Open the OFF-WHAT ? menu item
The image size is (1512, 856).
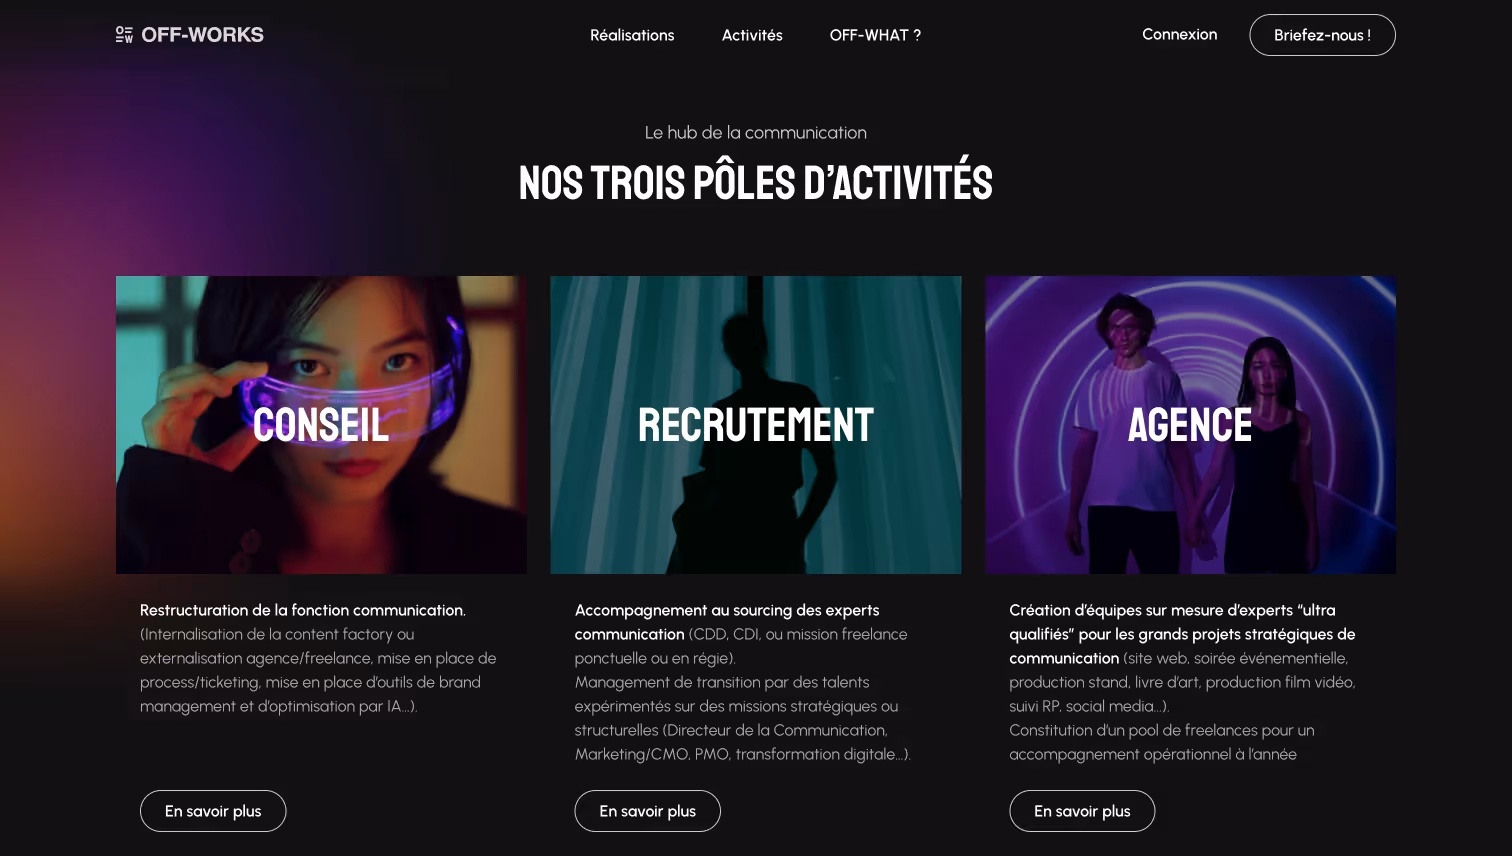[x=875, y=35]
